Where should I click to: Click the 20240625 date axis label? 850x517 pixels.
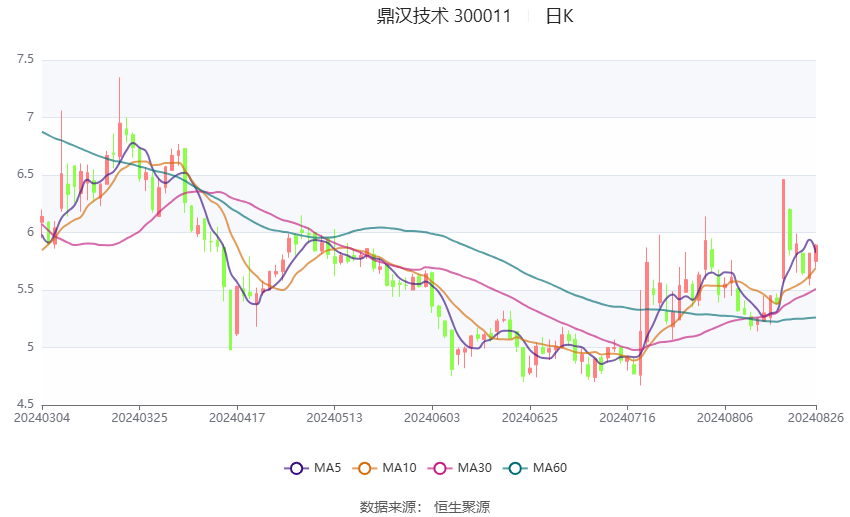pos(530,418)
